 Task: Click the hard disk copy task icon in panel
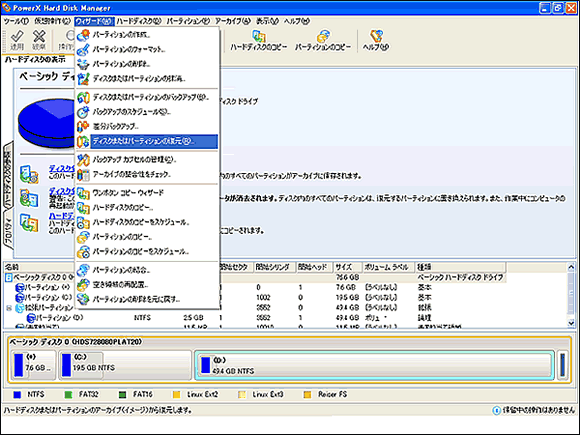(29, 223)
